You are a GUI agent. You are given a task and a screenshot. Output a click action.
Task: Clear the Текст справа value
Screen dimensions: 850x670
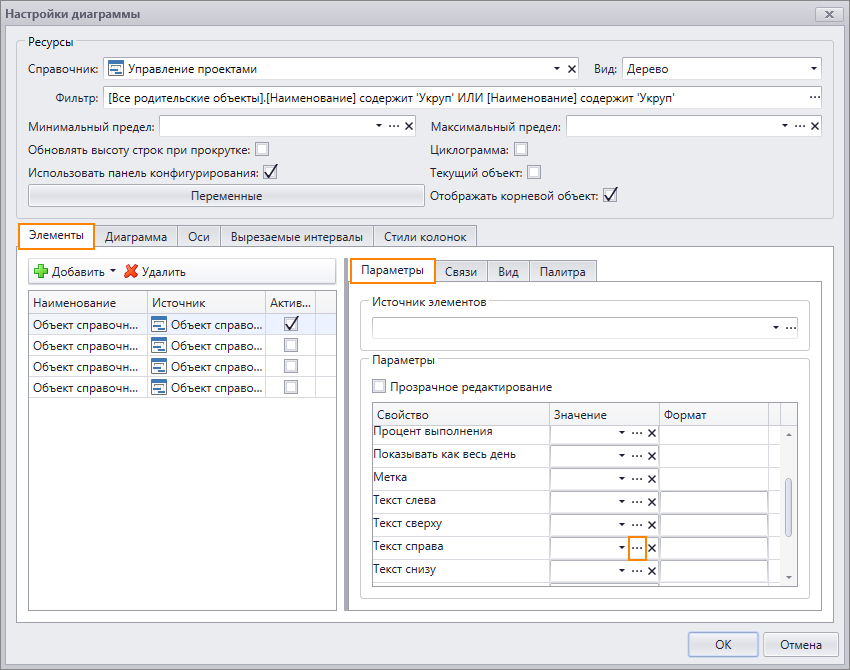click(x=652, y=548)
